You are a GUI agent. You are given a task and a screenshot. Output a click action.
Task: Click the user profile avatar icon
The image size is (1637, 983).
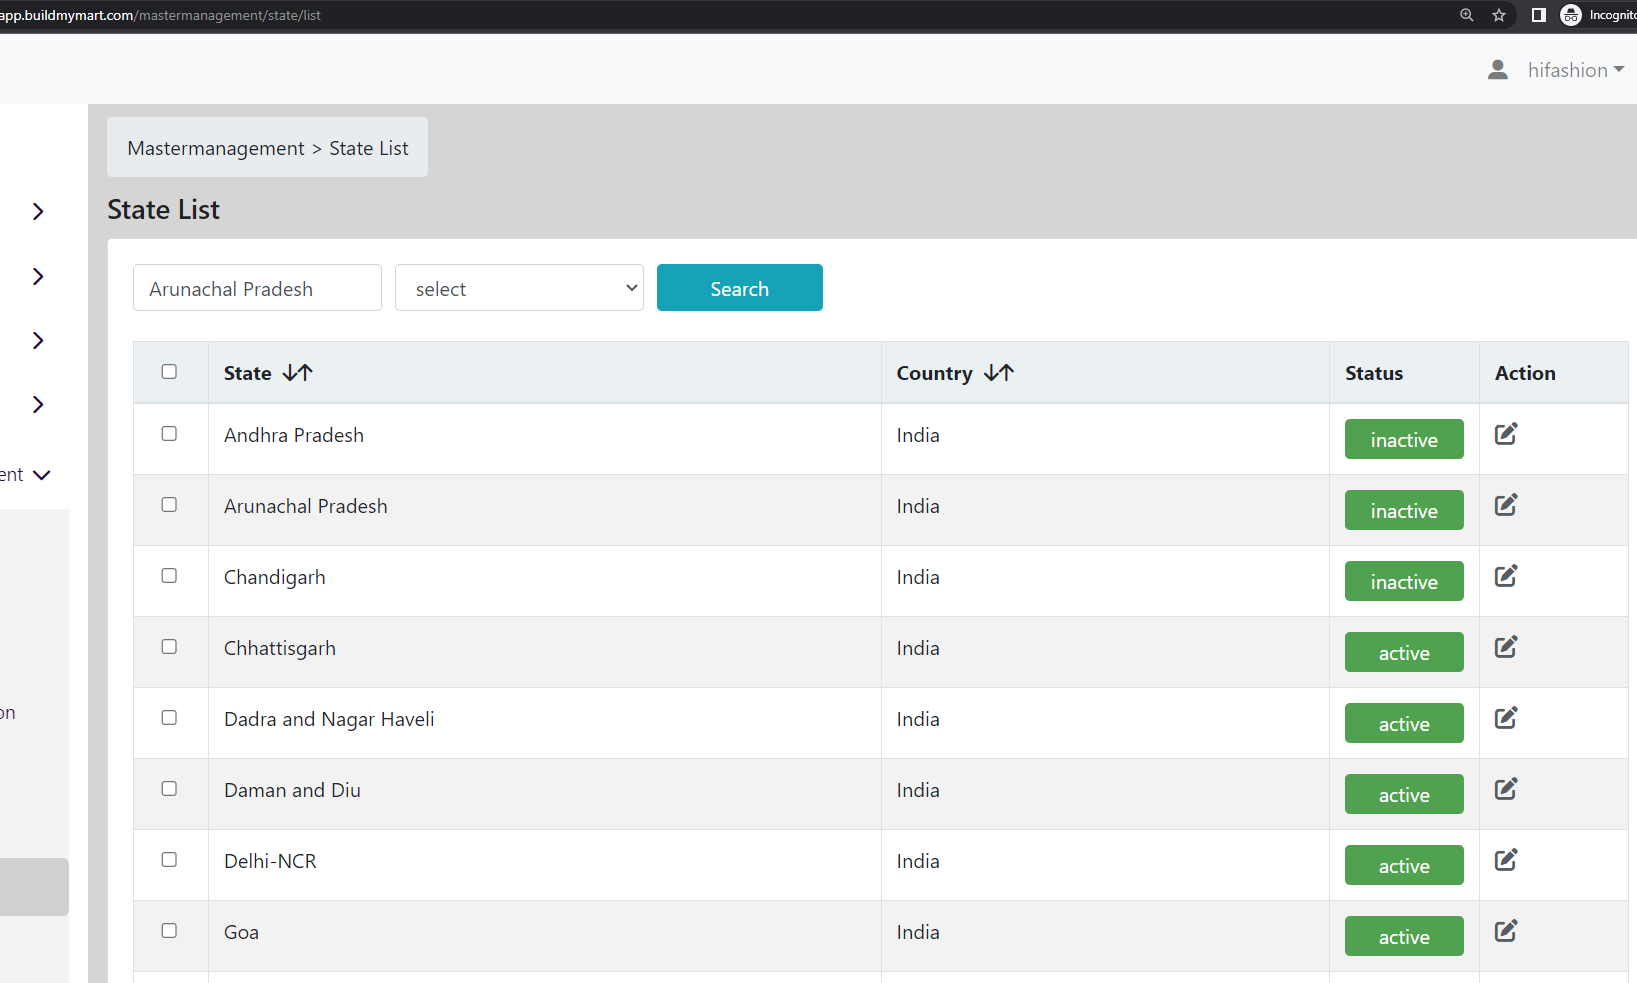click(x=1497, y=70)
